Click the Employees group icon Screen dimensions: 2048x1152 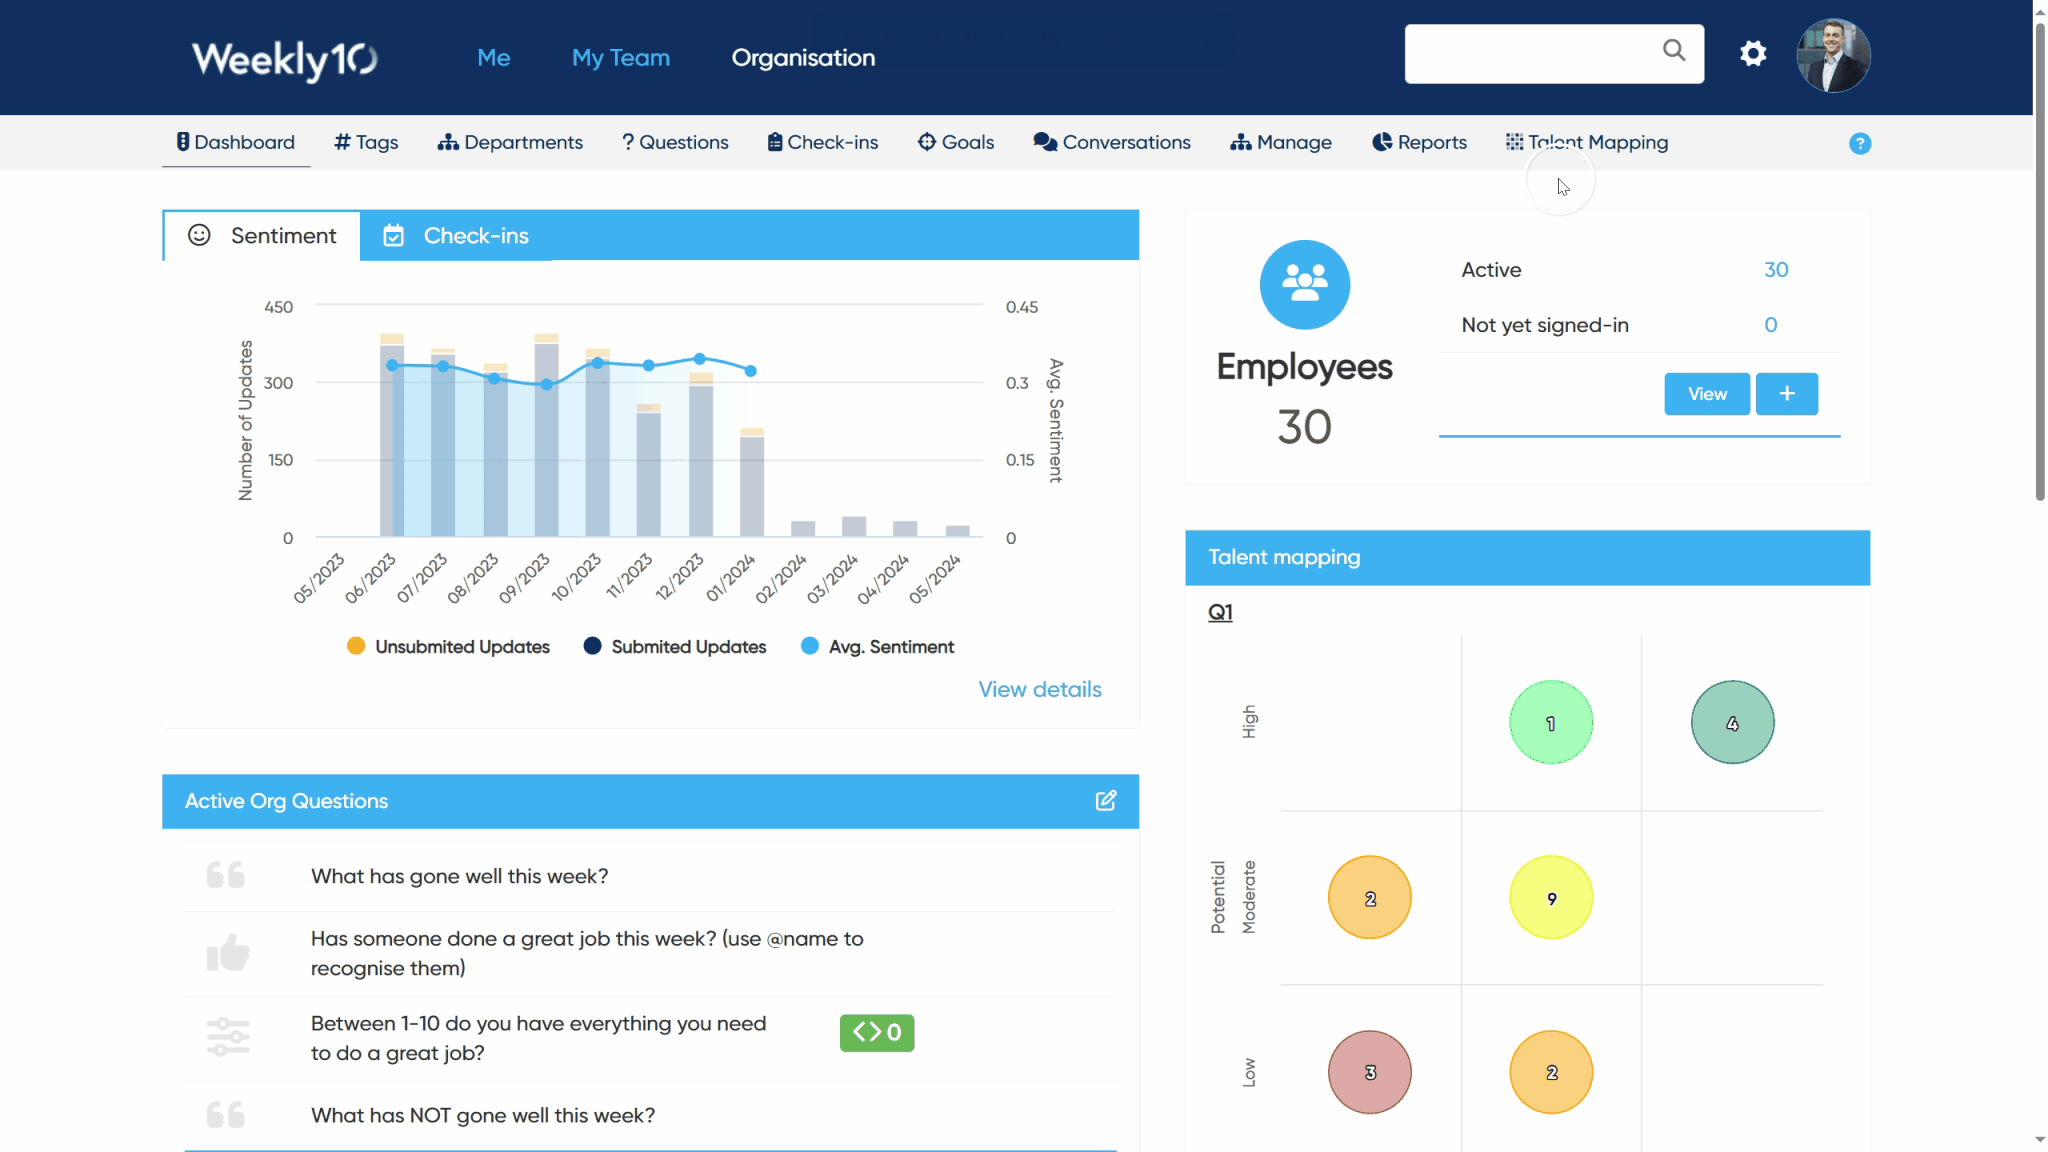point(1304,285)
